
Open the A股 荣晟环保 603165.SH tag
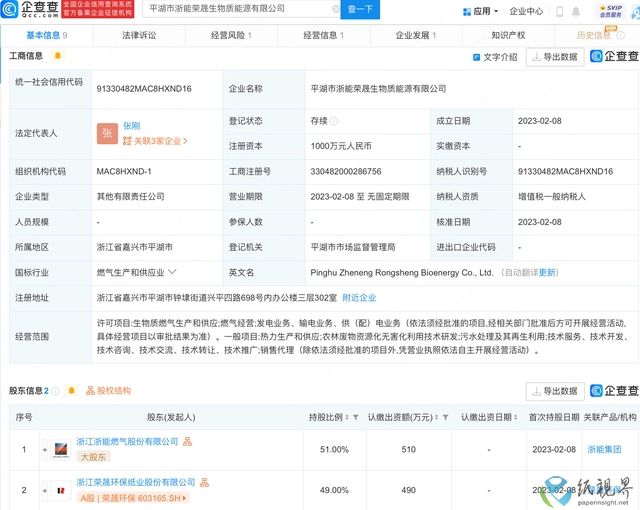point(133,498)
